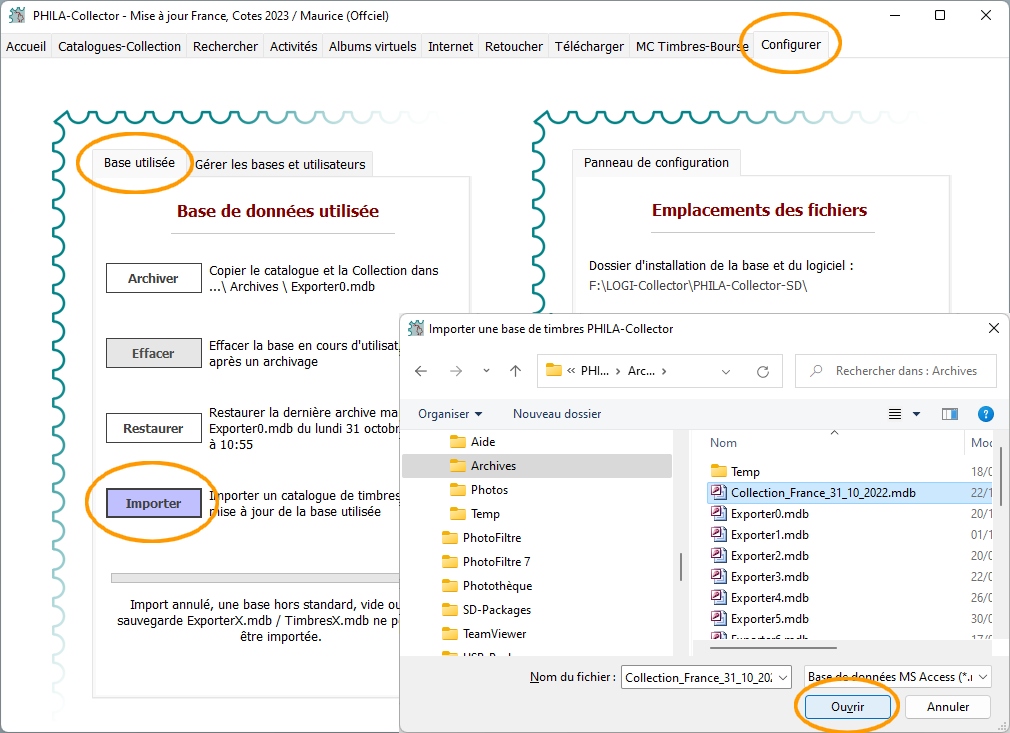Open the Albums virtuels menu tab
Image resolution: width=1010 pixels, height=733 pixels.
click(x=372, y=46)
